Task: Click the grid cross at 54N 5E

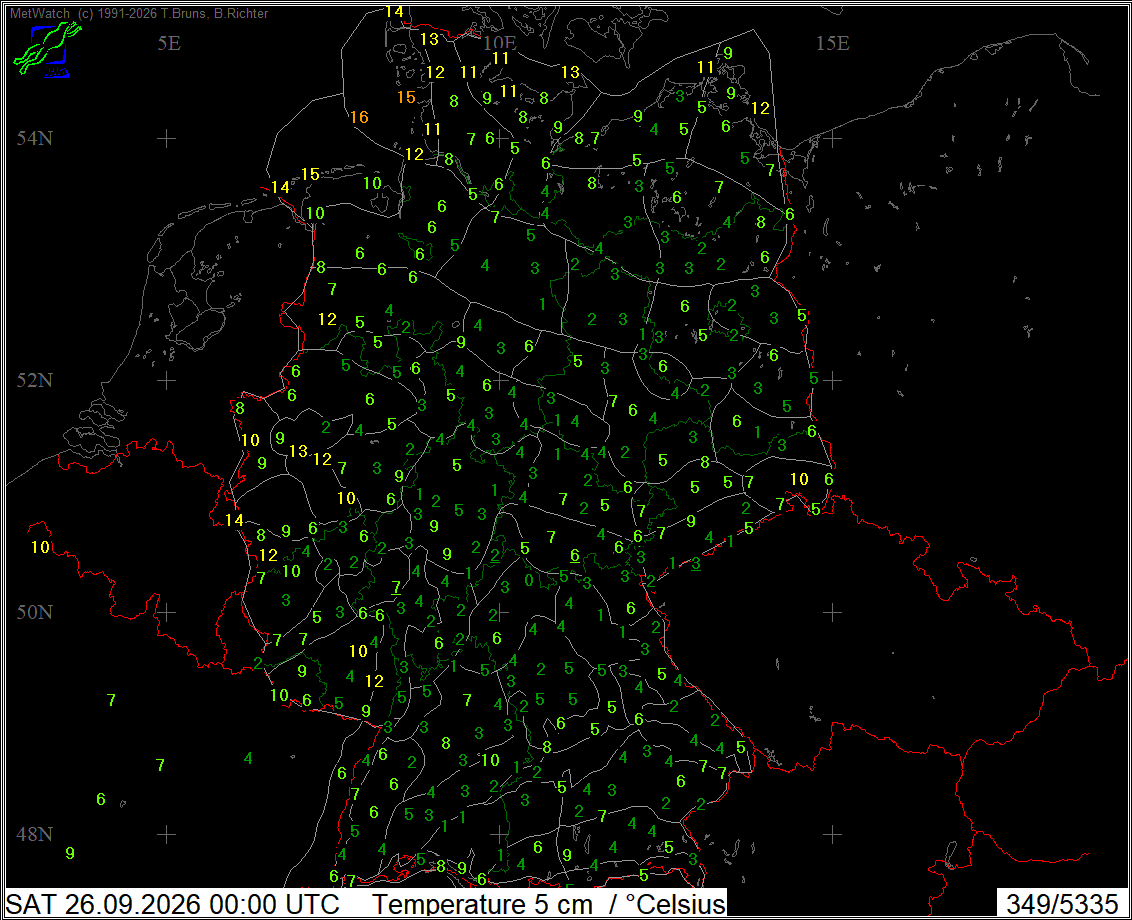Action: 167,138
